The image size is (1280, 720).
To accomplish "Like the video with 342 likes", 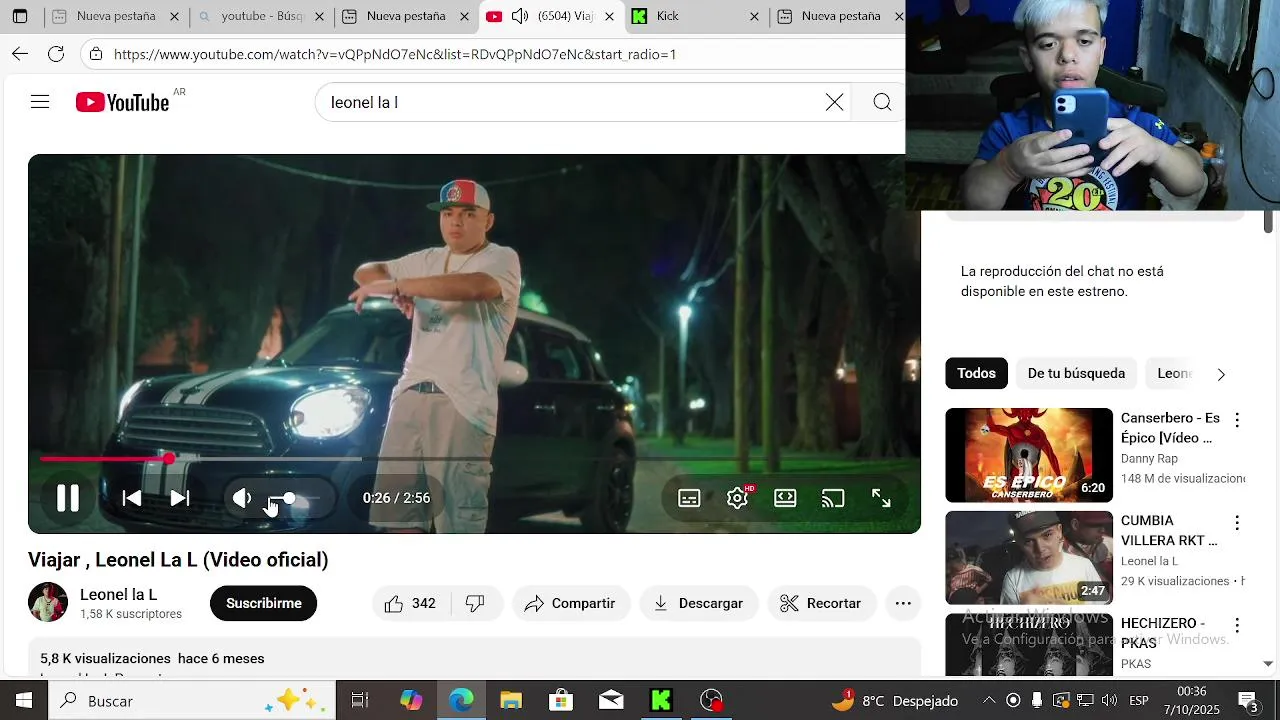I will 410,603.
